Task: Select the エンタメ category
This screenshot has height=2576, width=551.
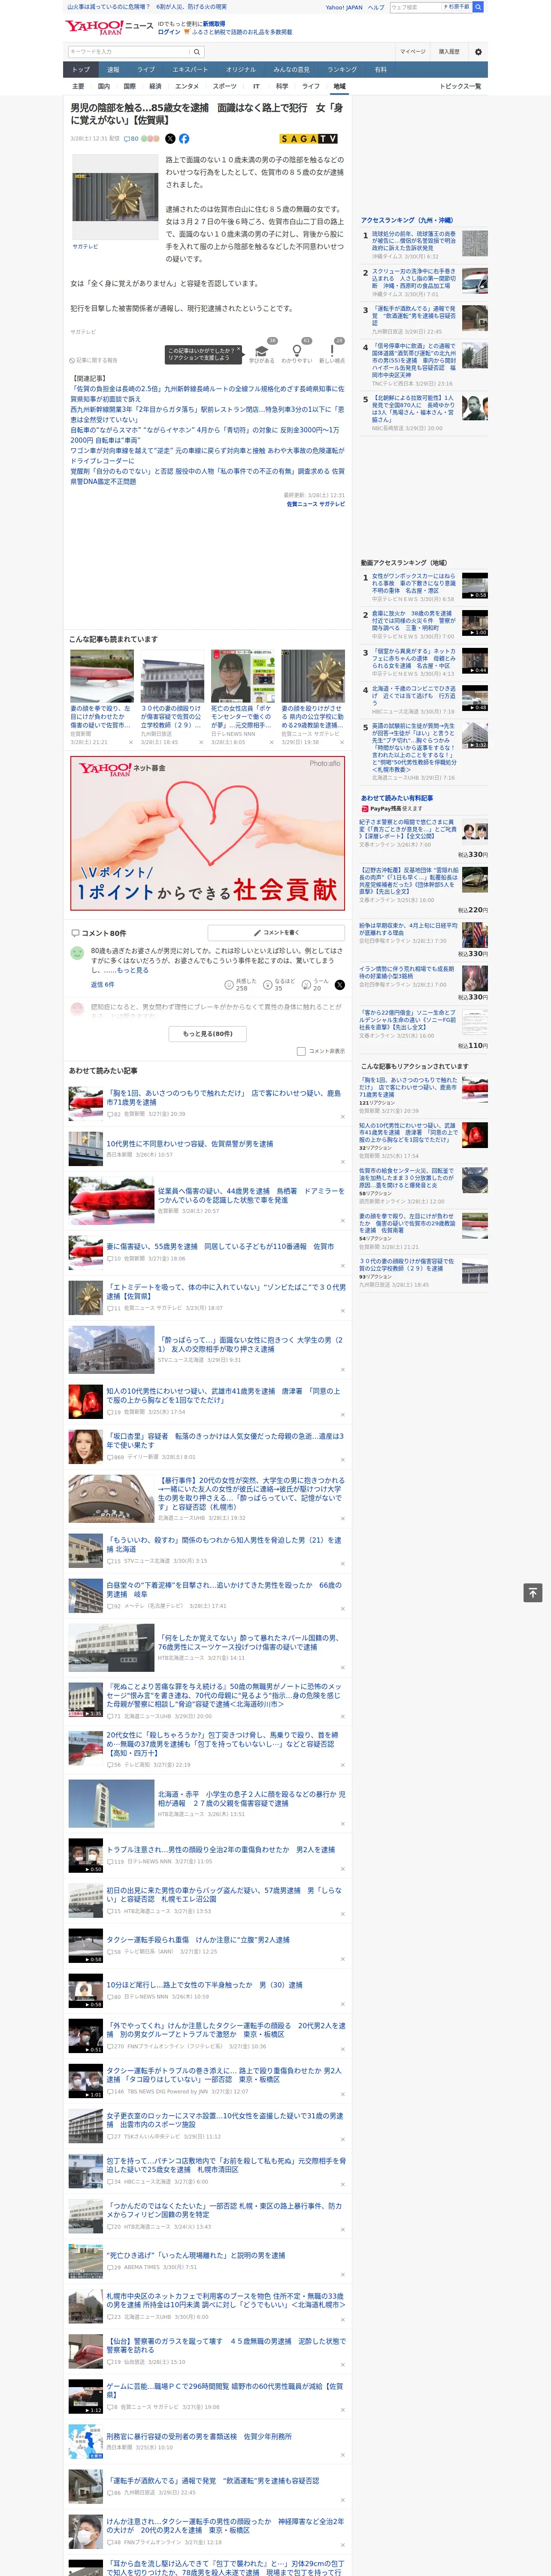Action: point(187,86)
